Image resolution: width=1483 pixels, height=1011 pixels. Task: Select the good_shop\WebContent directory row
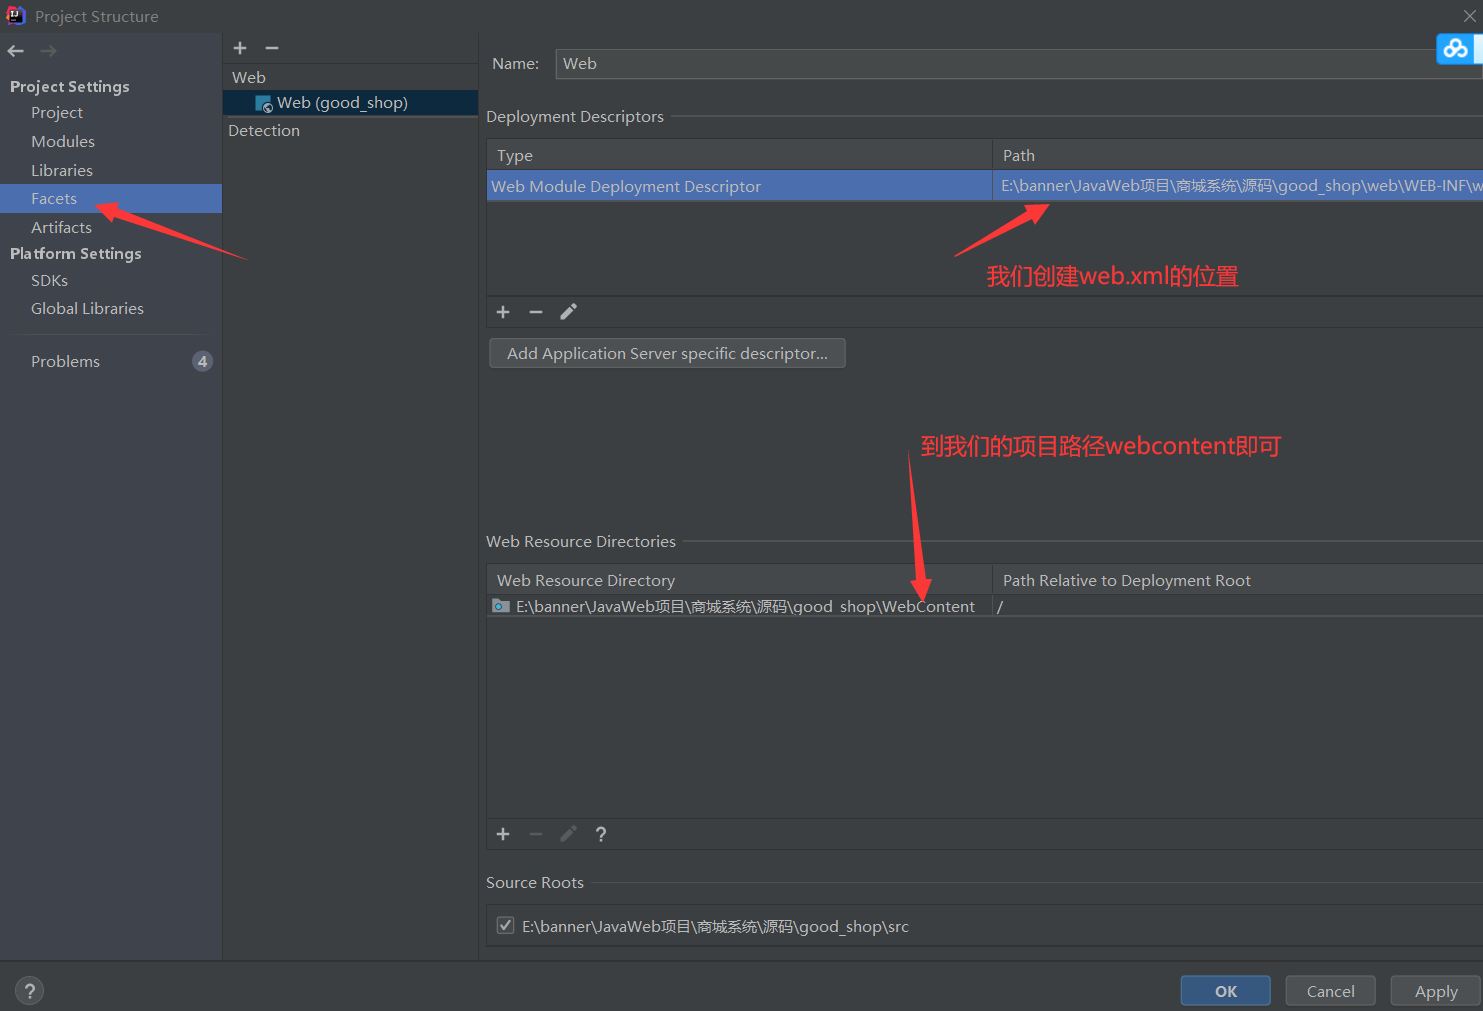[739, 606]
